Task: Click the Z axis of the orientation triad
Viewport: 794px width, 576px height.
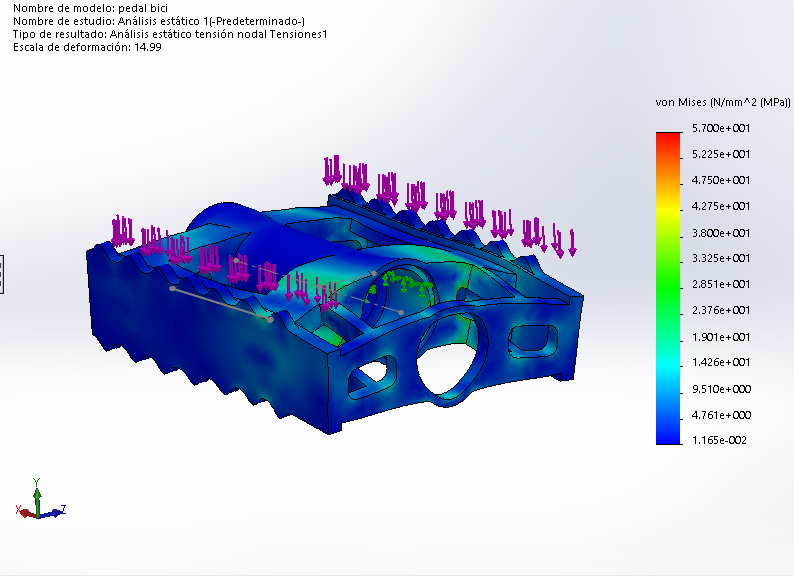Action: (x=54, y=512)
